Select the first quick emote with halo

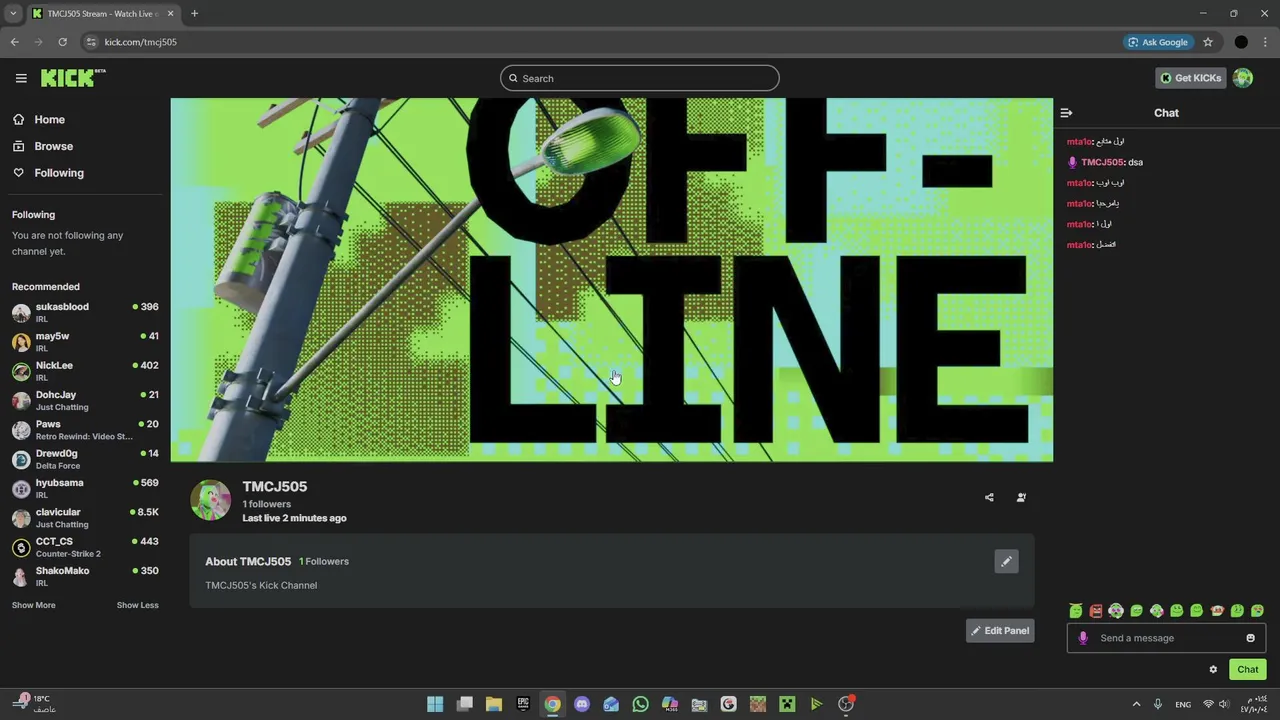(1076, 610)
